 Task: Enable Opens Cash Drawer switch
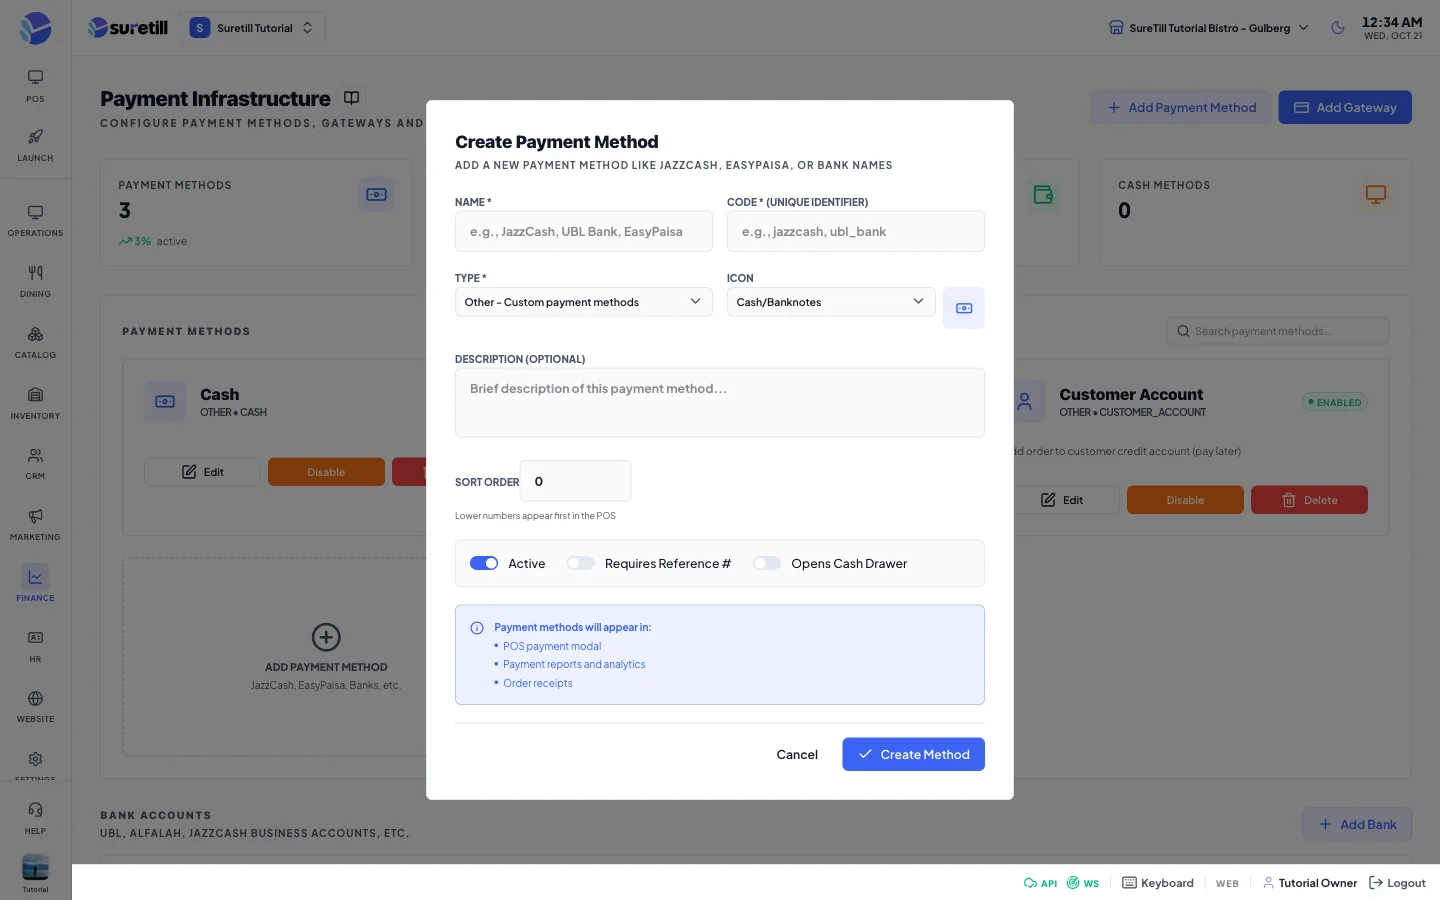coord(767,564)
